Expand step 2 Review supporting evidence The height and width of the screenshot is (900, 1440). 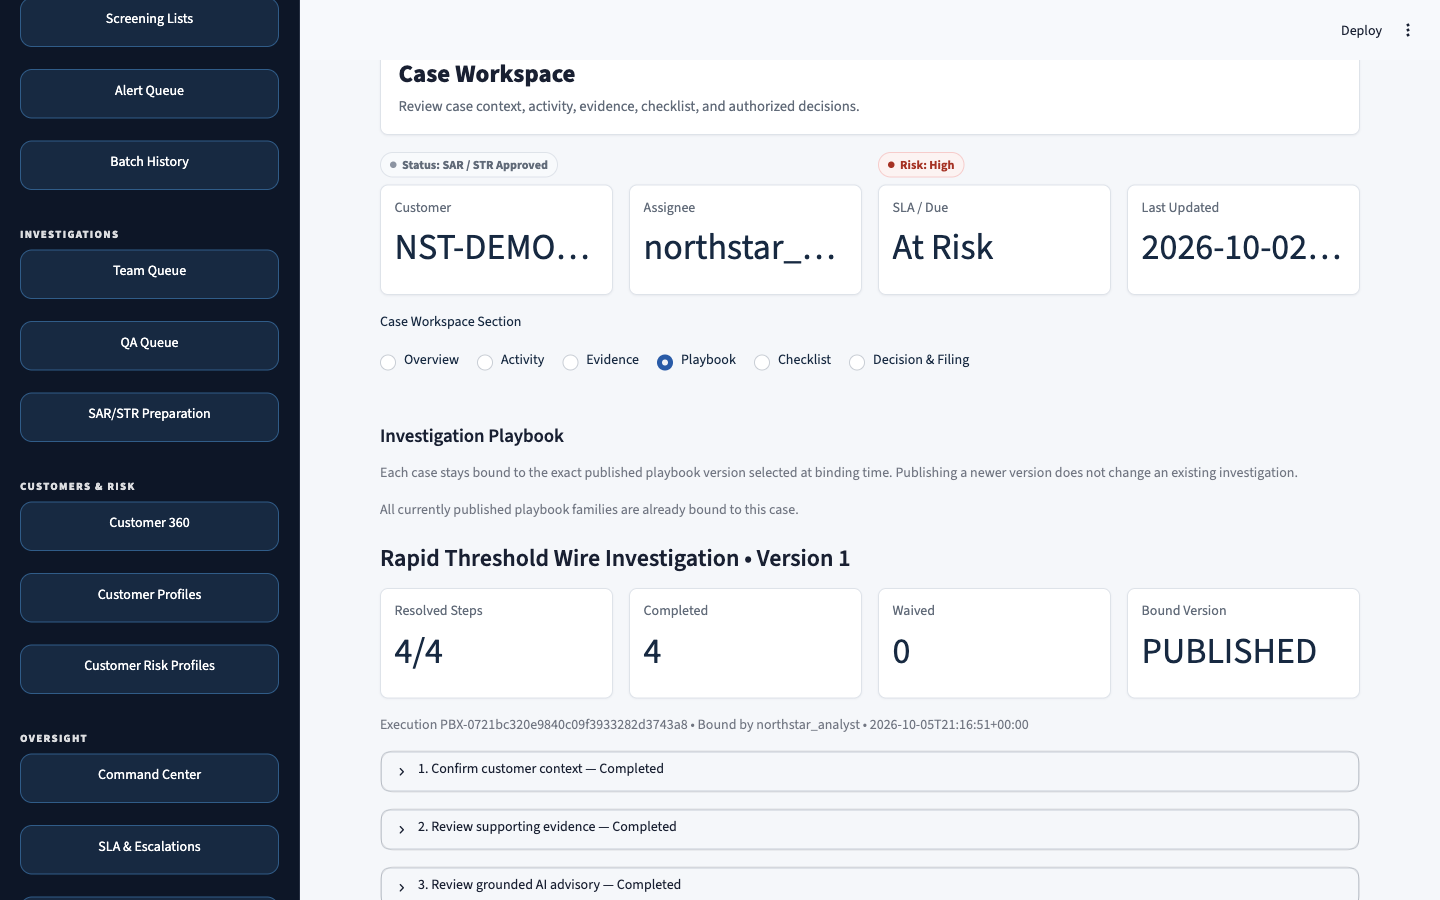(870, 829)
